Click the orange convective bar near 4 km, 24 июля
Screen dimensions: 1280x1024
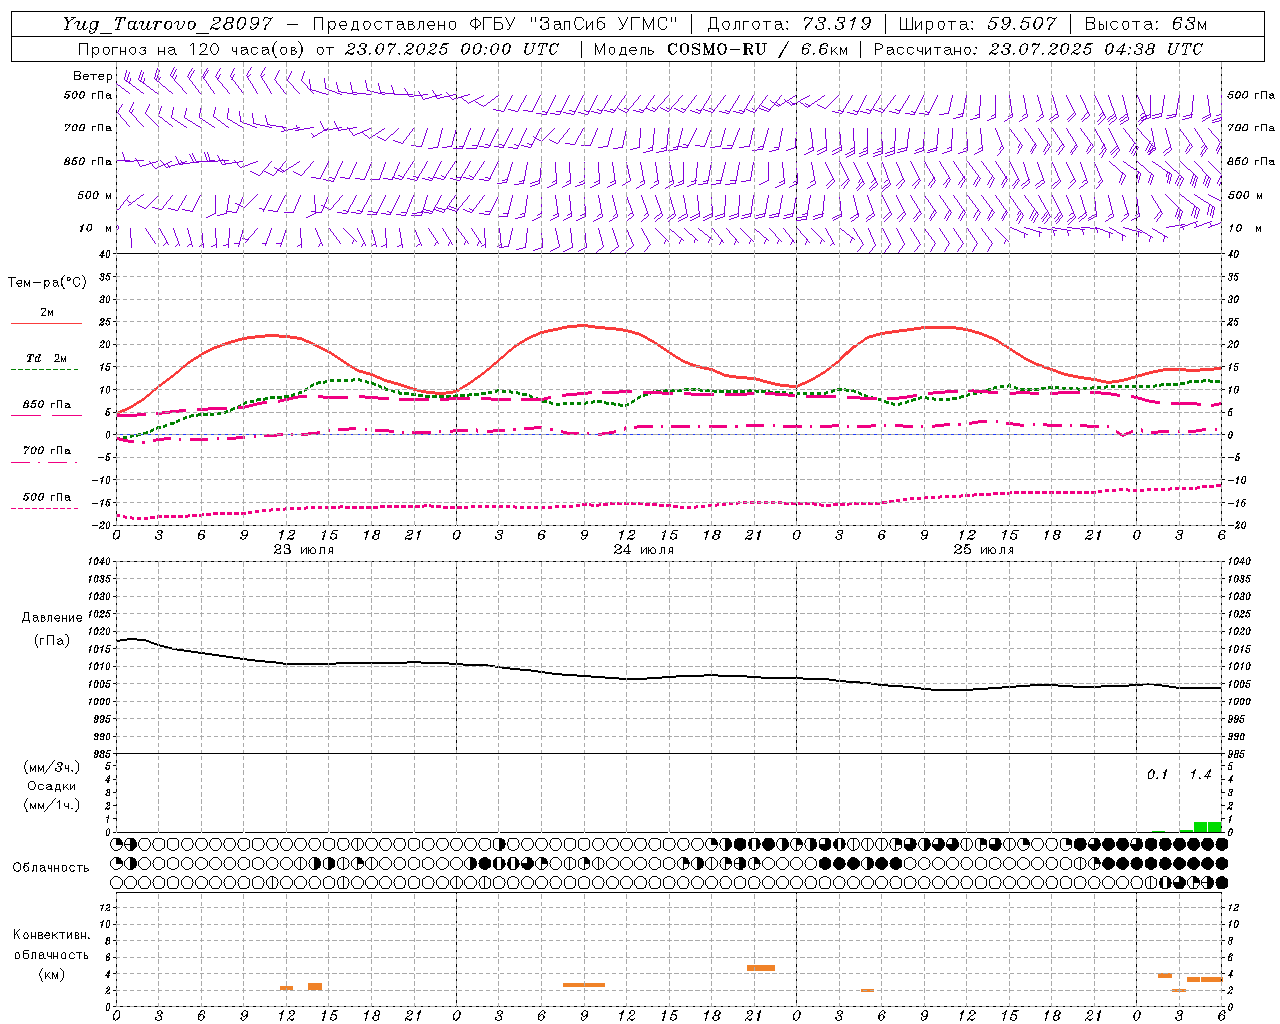761,968
